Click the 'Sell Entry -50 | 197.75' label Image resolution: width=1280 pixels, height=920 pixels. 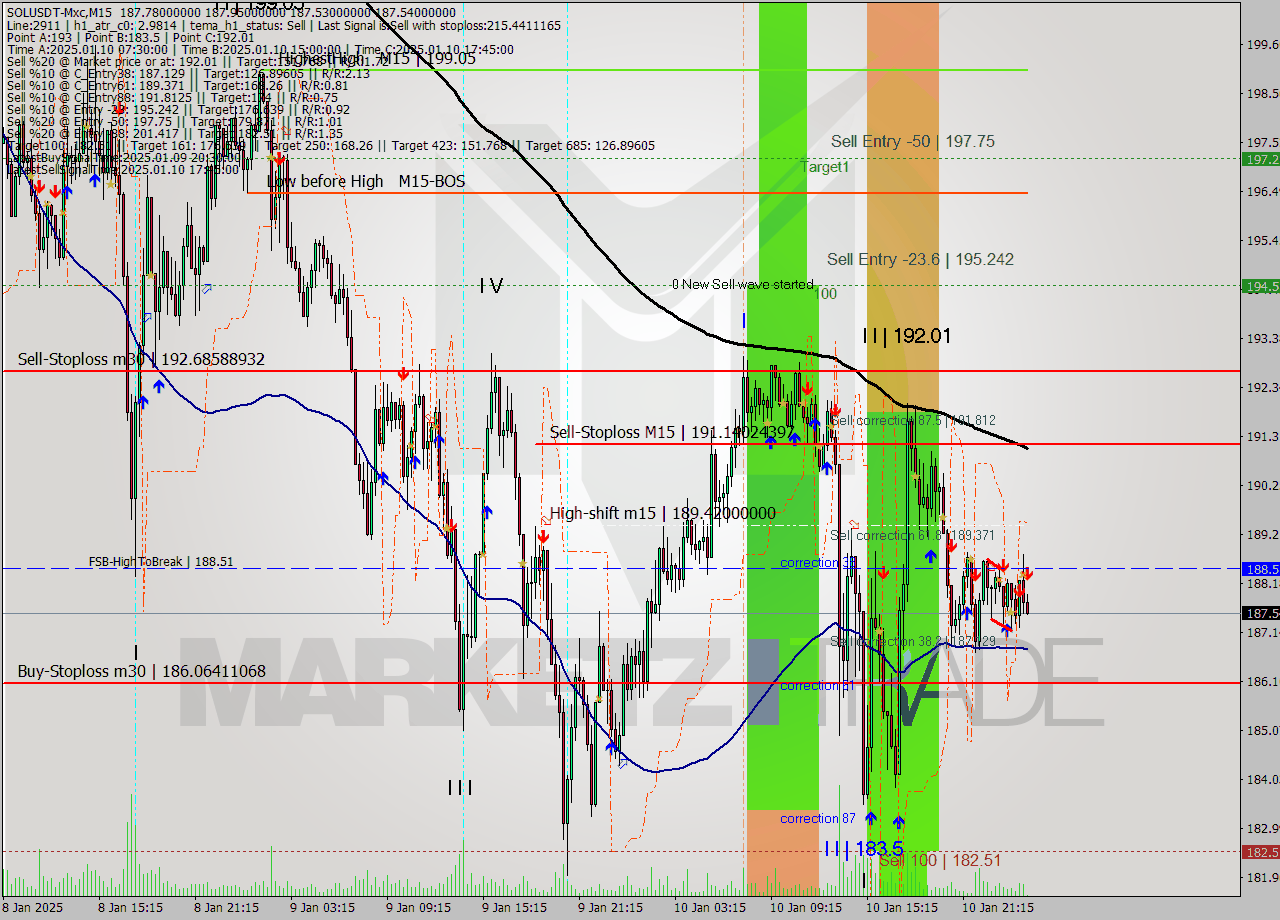click(912, 142)
